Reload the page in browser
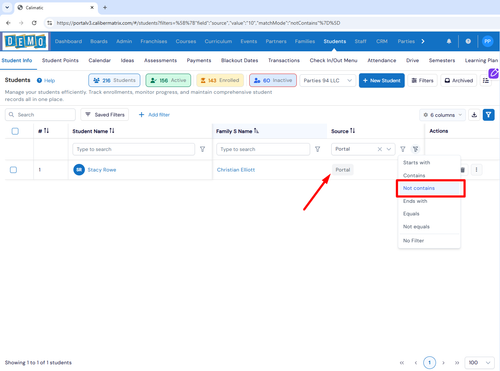Screen dimensions: 500x371 tap(34, 23)
